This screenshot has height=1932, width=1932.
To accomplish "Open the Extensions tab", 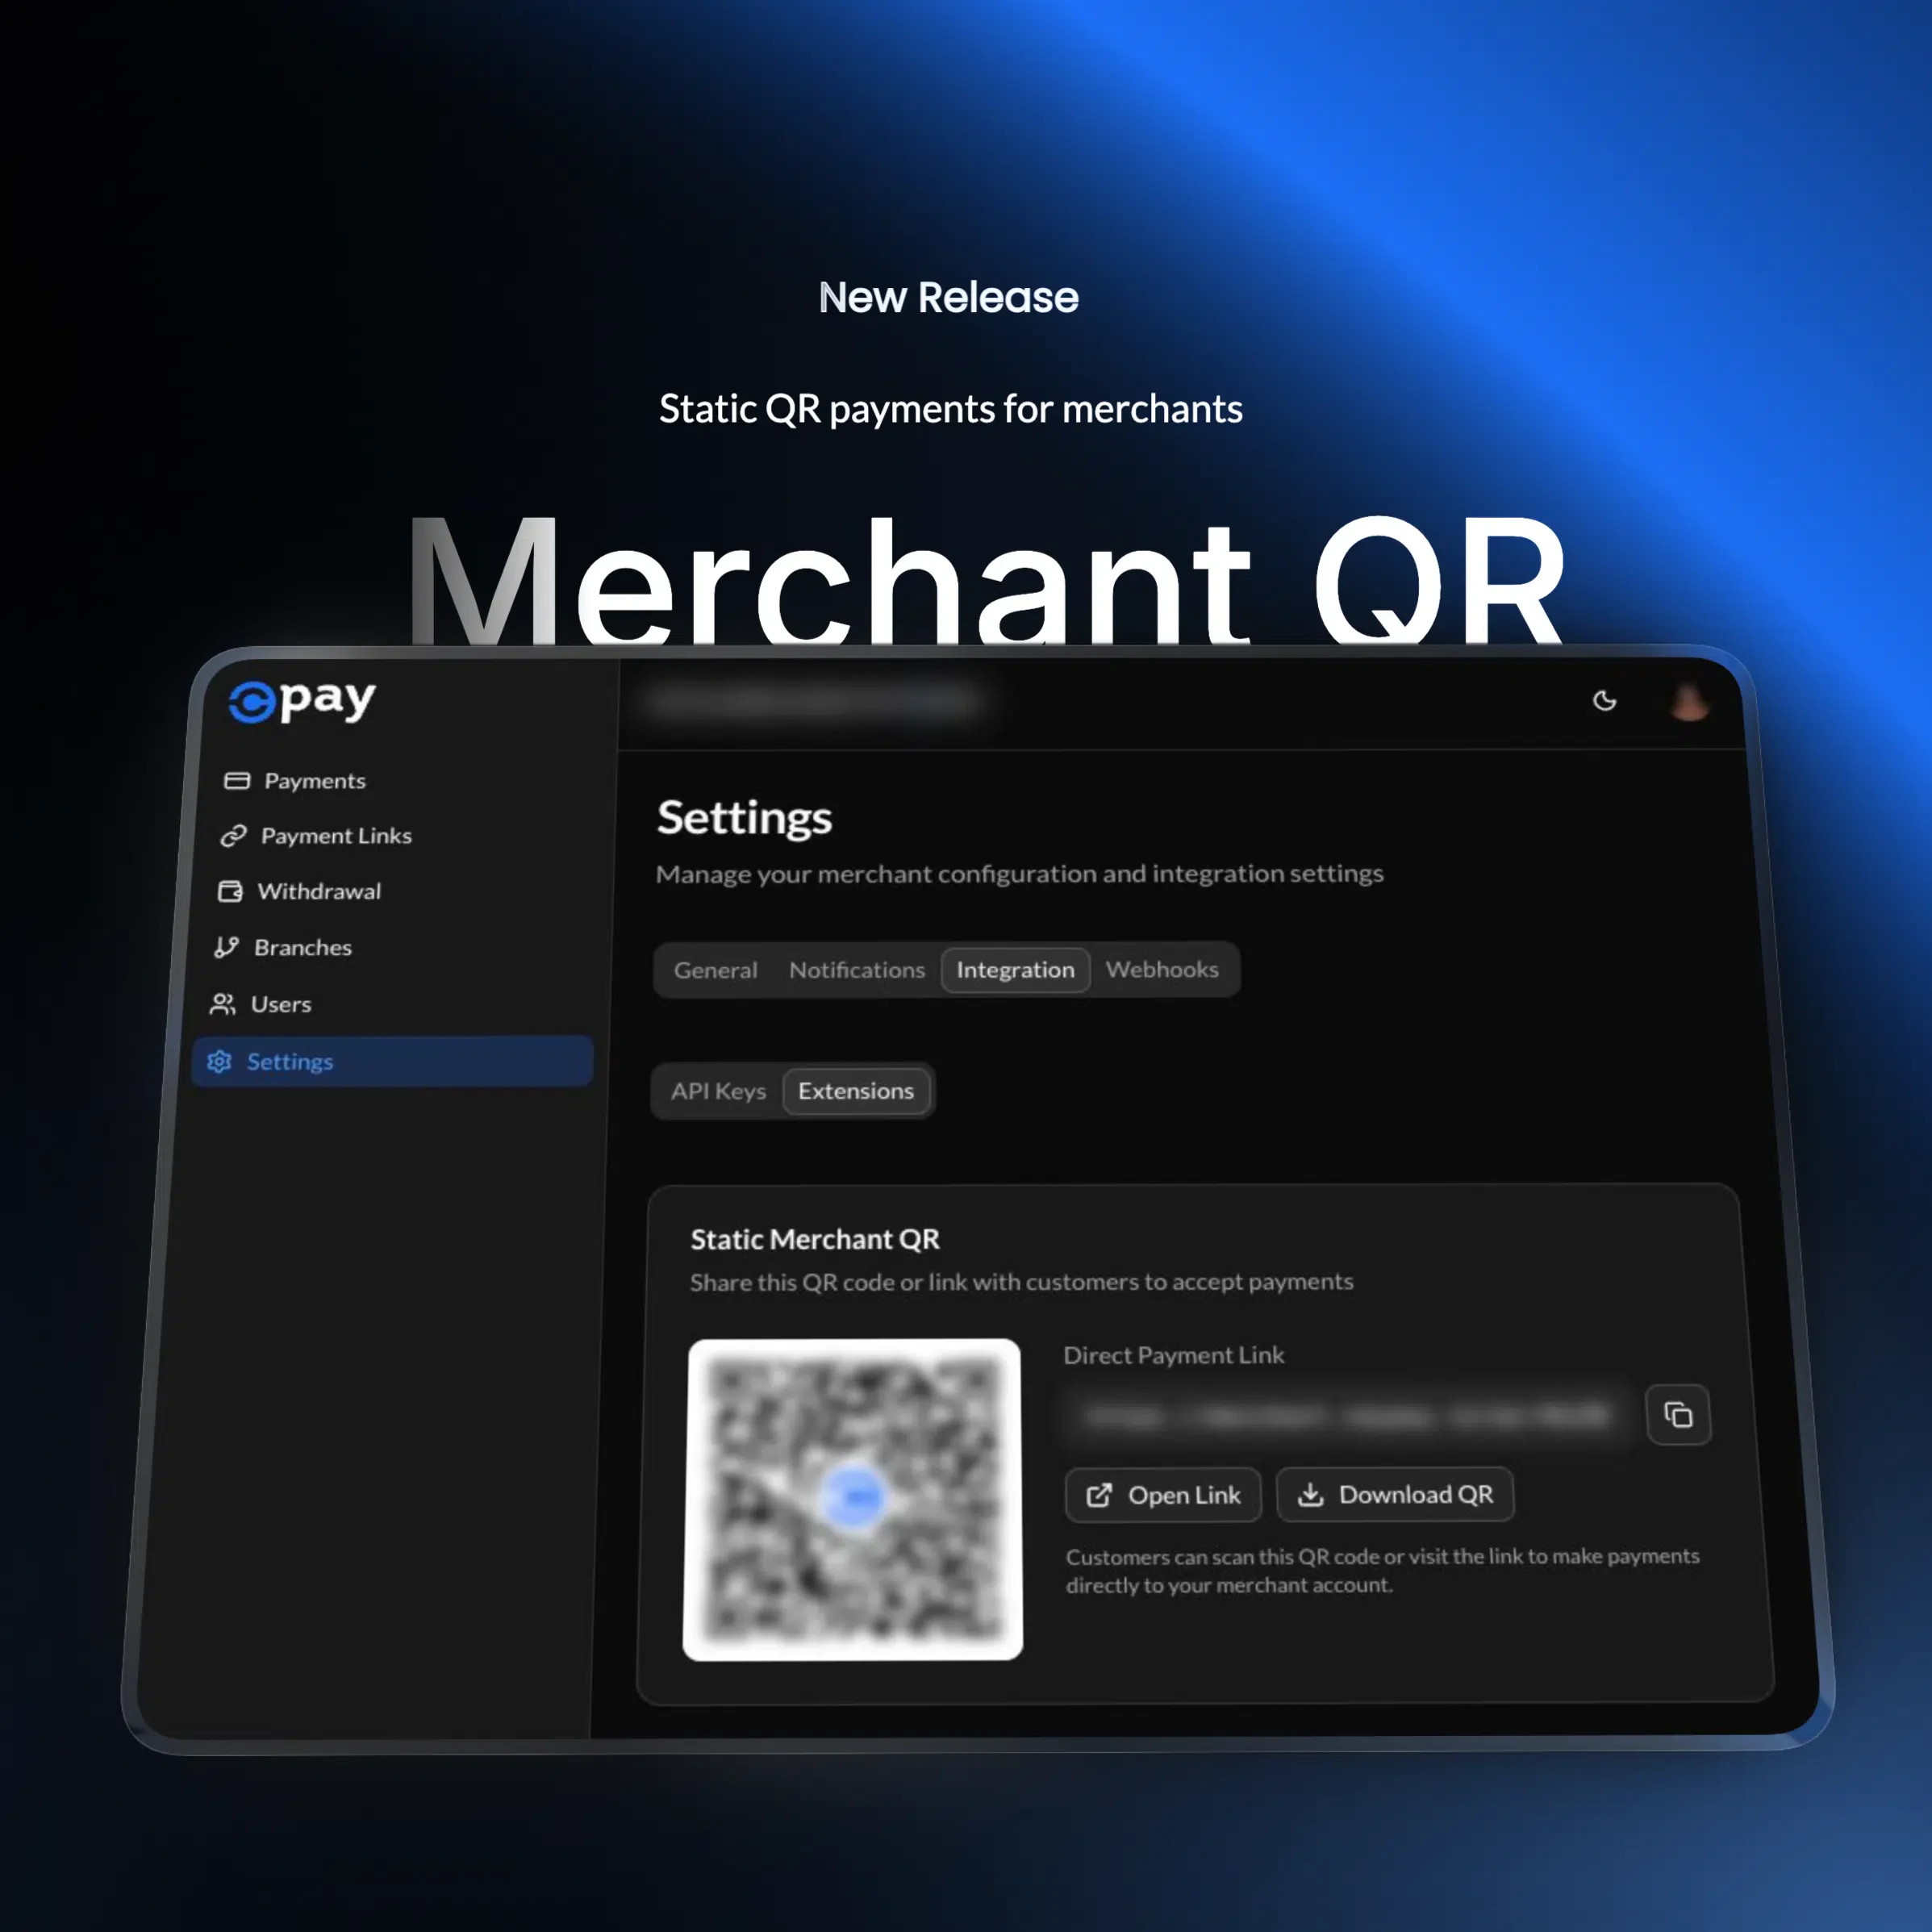I will pyautogui.click(x=857, y=1091).
